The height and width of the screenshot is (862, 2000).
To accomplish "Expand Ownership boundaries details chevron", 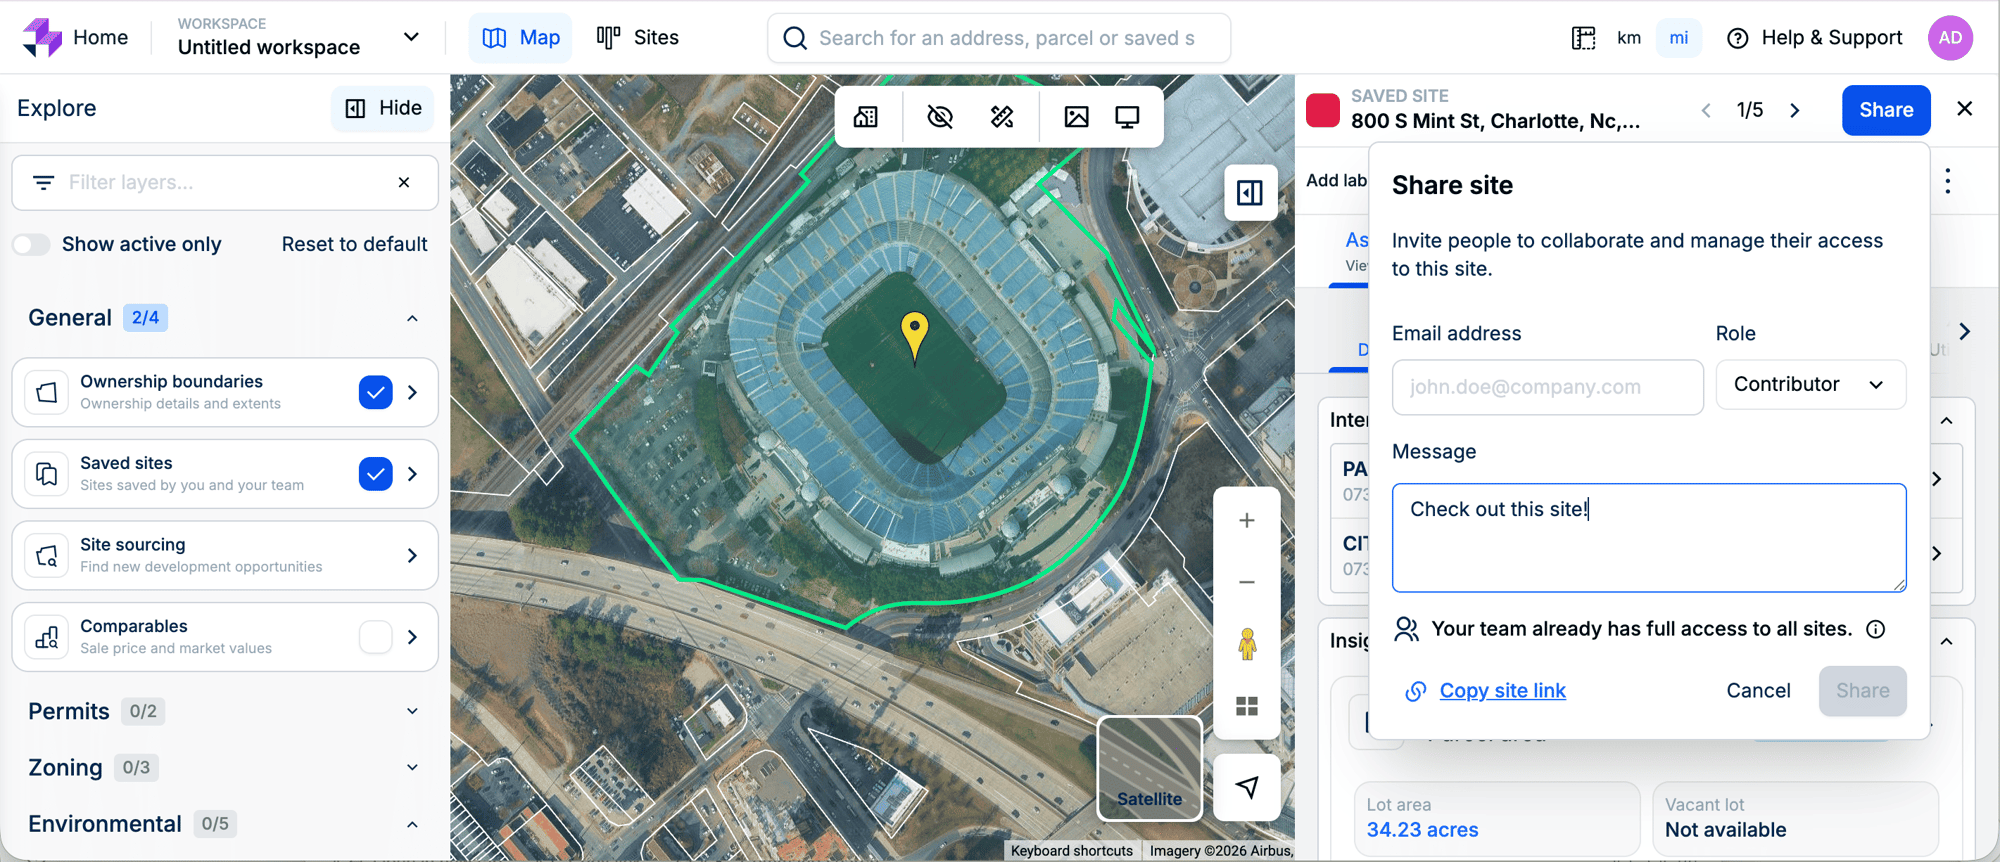I will point(412,393).
